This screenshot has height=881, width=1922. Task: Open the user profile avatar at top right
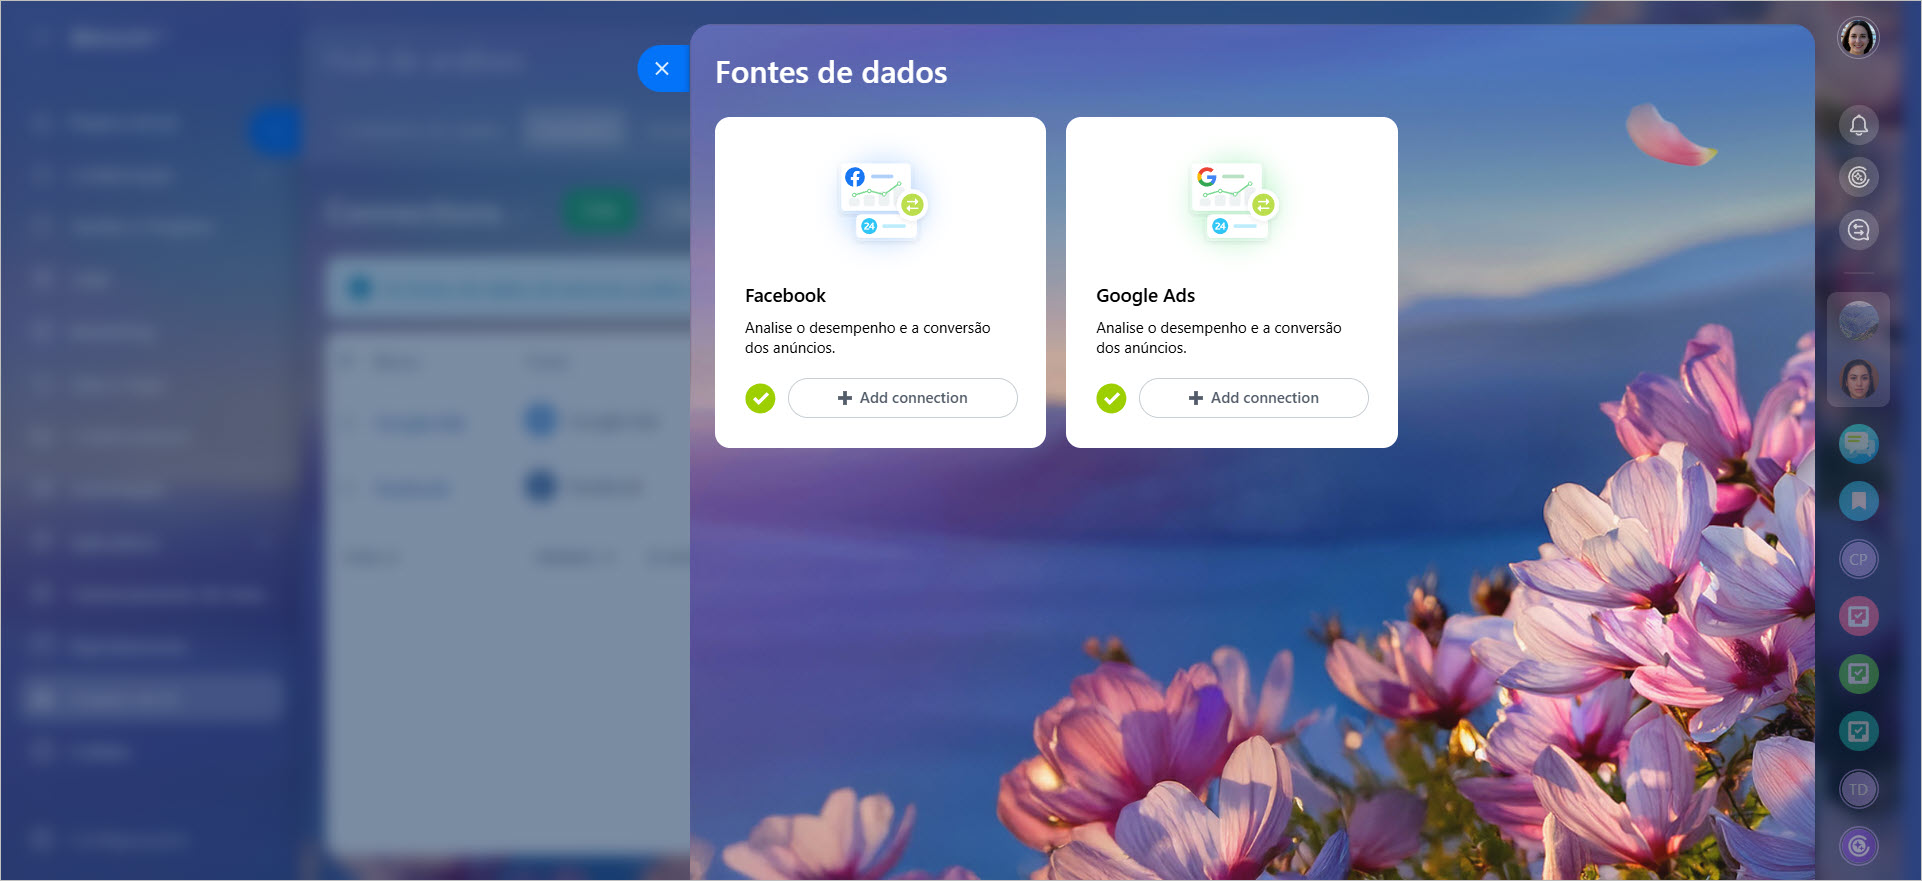(x=1858, y=38)
